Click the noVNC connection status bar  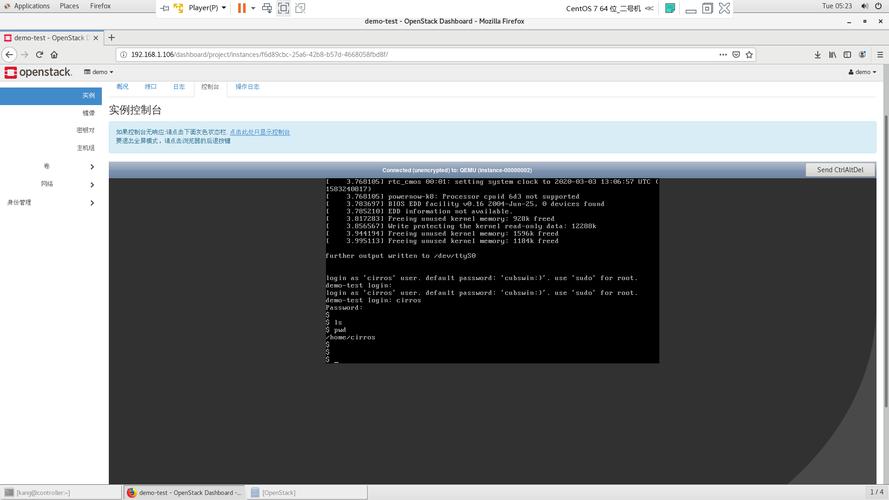[x=457, y=170]
